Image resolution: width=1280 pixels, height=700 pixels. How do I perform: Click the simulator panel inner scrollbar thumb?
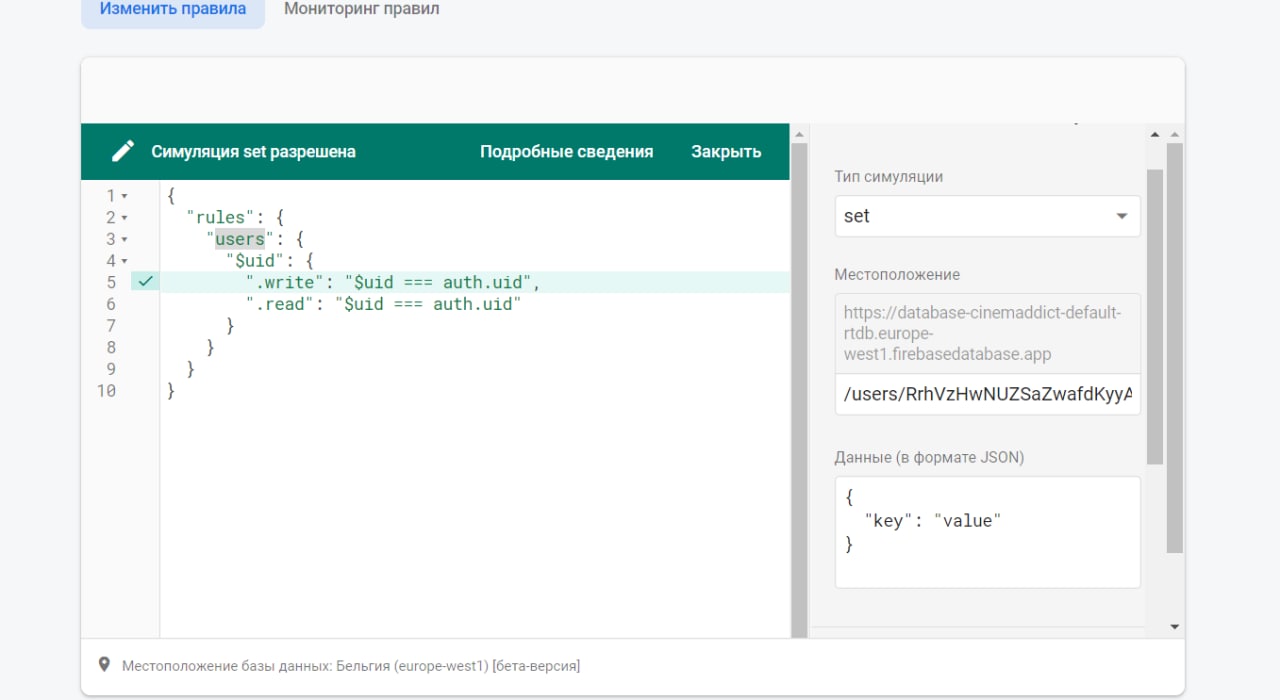1155,317
